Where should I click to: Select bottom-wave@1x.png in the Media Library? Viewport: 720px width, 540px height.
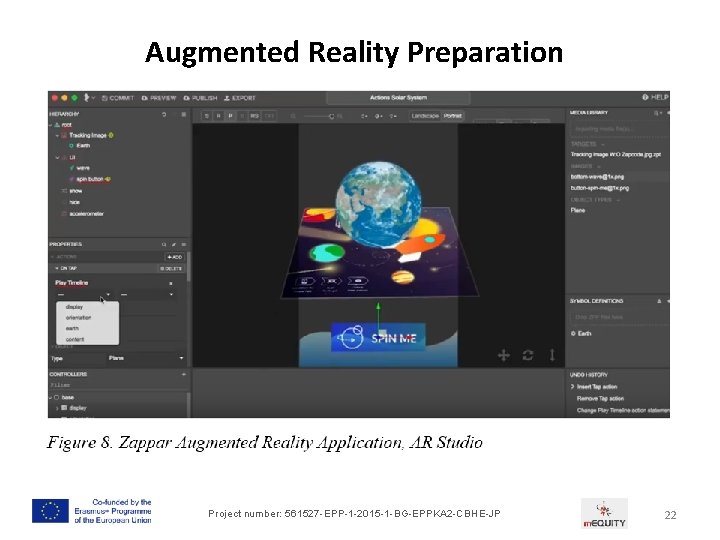pos(597,177)
